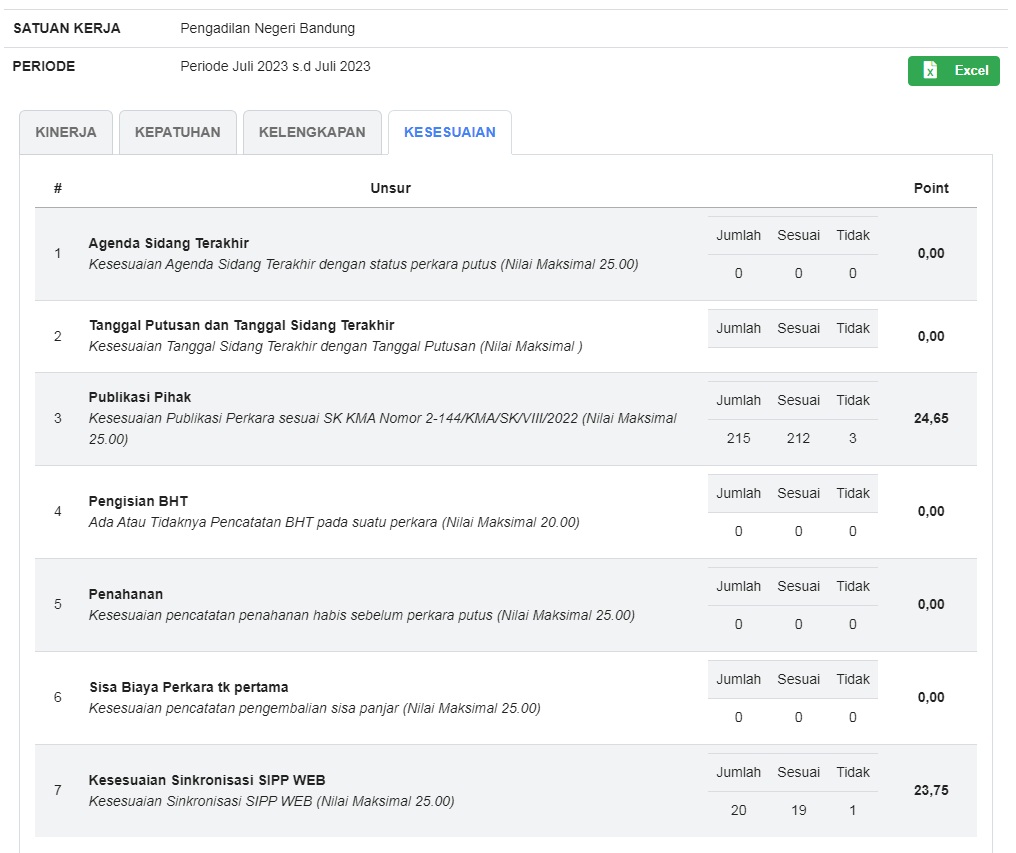Select the Pengadilan Negeri Bandung text
The height and width of the screenshot is (853, 1016).
[x=267, y=28]
